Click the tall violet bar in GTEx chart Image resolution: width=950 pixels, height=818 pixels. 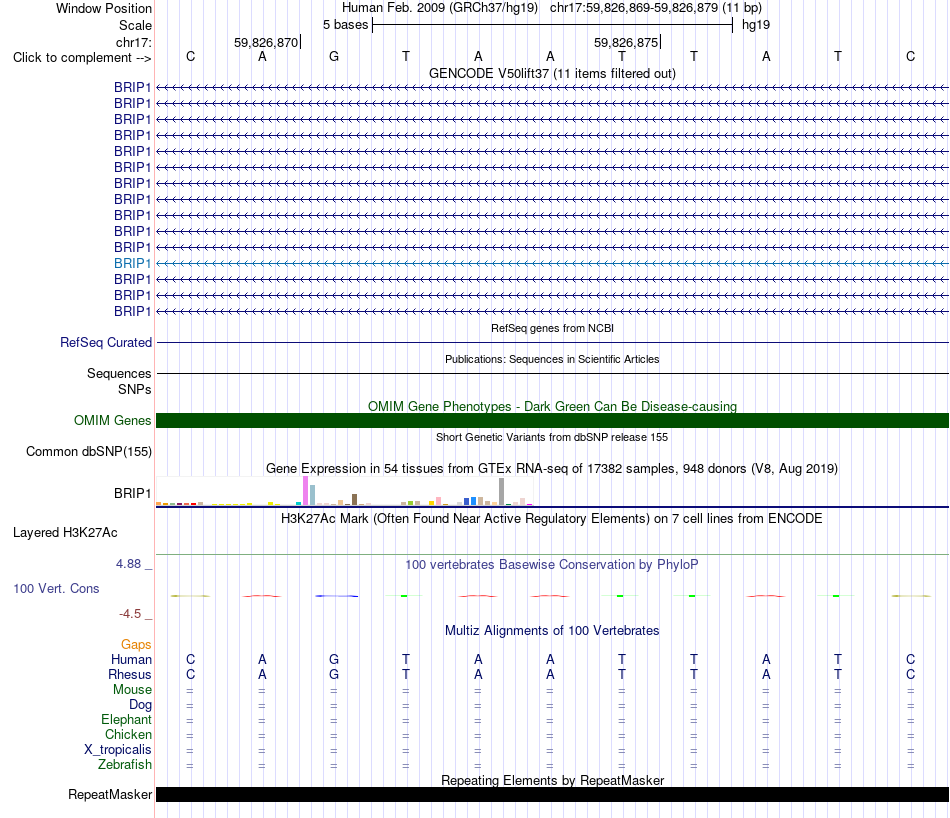[x=305, y=491]
